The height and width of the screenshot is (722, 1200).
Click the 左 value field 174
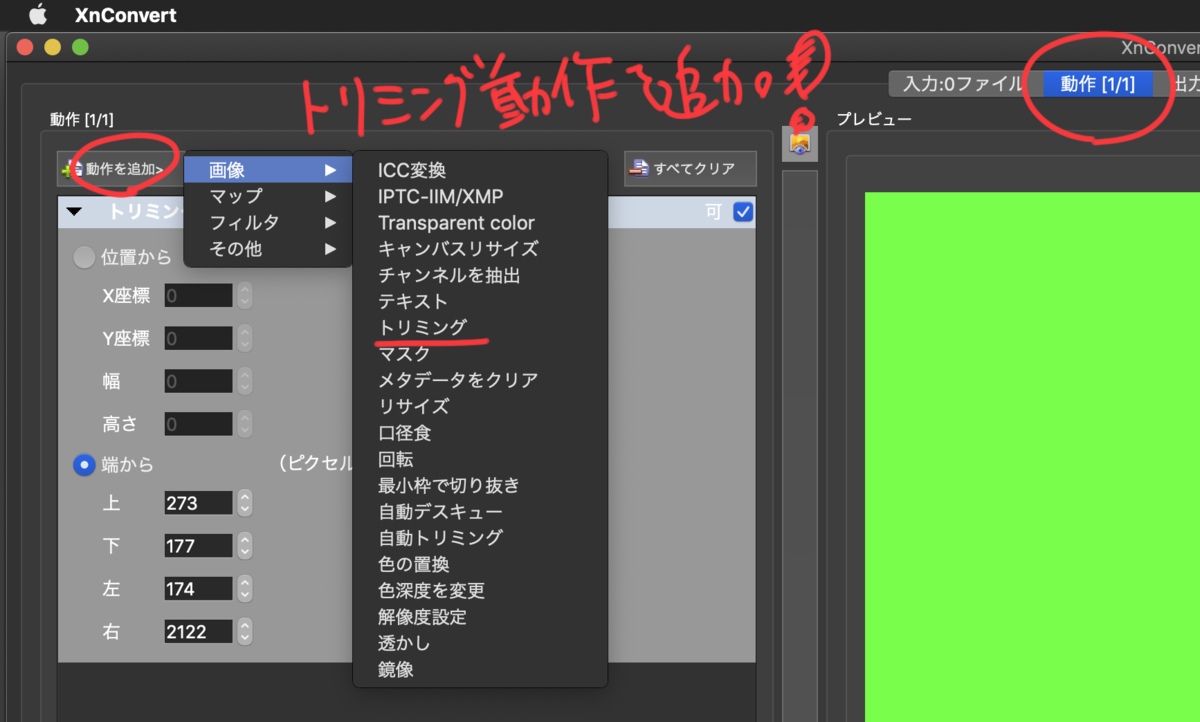pyautogui.click(x=199, y=589)
